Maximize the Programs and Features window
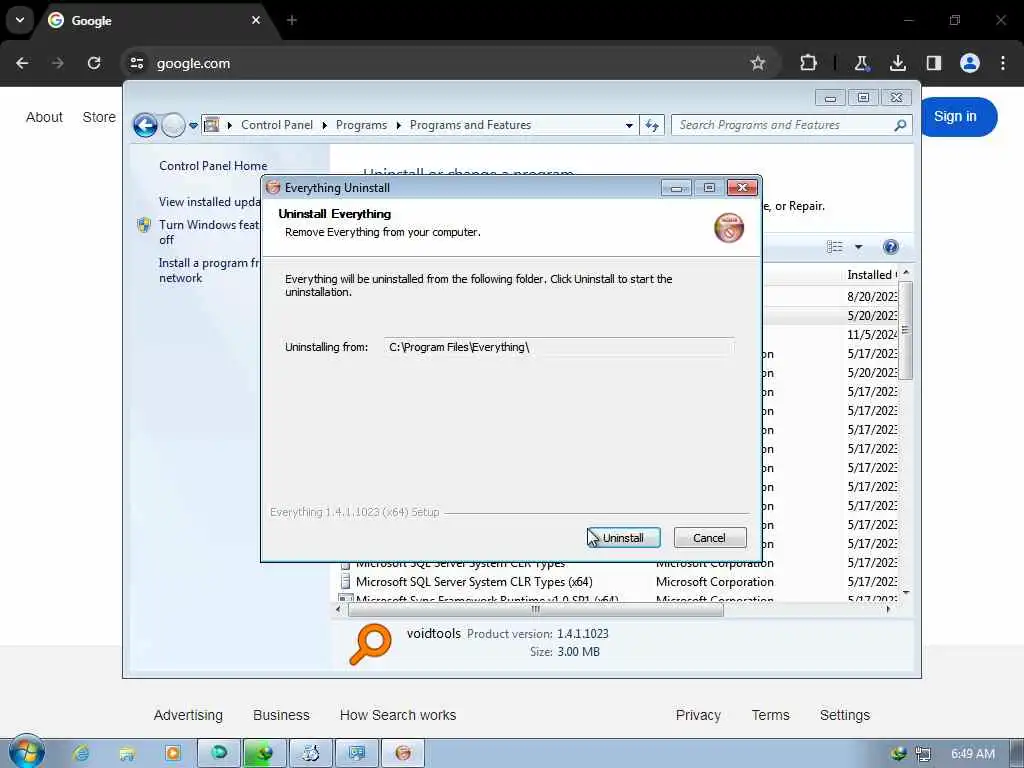1024x768 pixels. tap(863, 97)
